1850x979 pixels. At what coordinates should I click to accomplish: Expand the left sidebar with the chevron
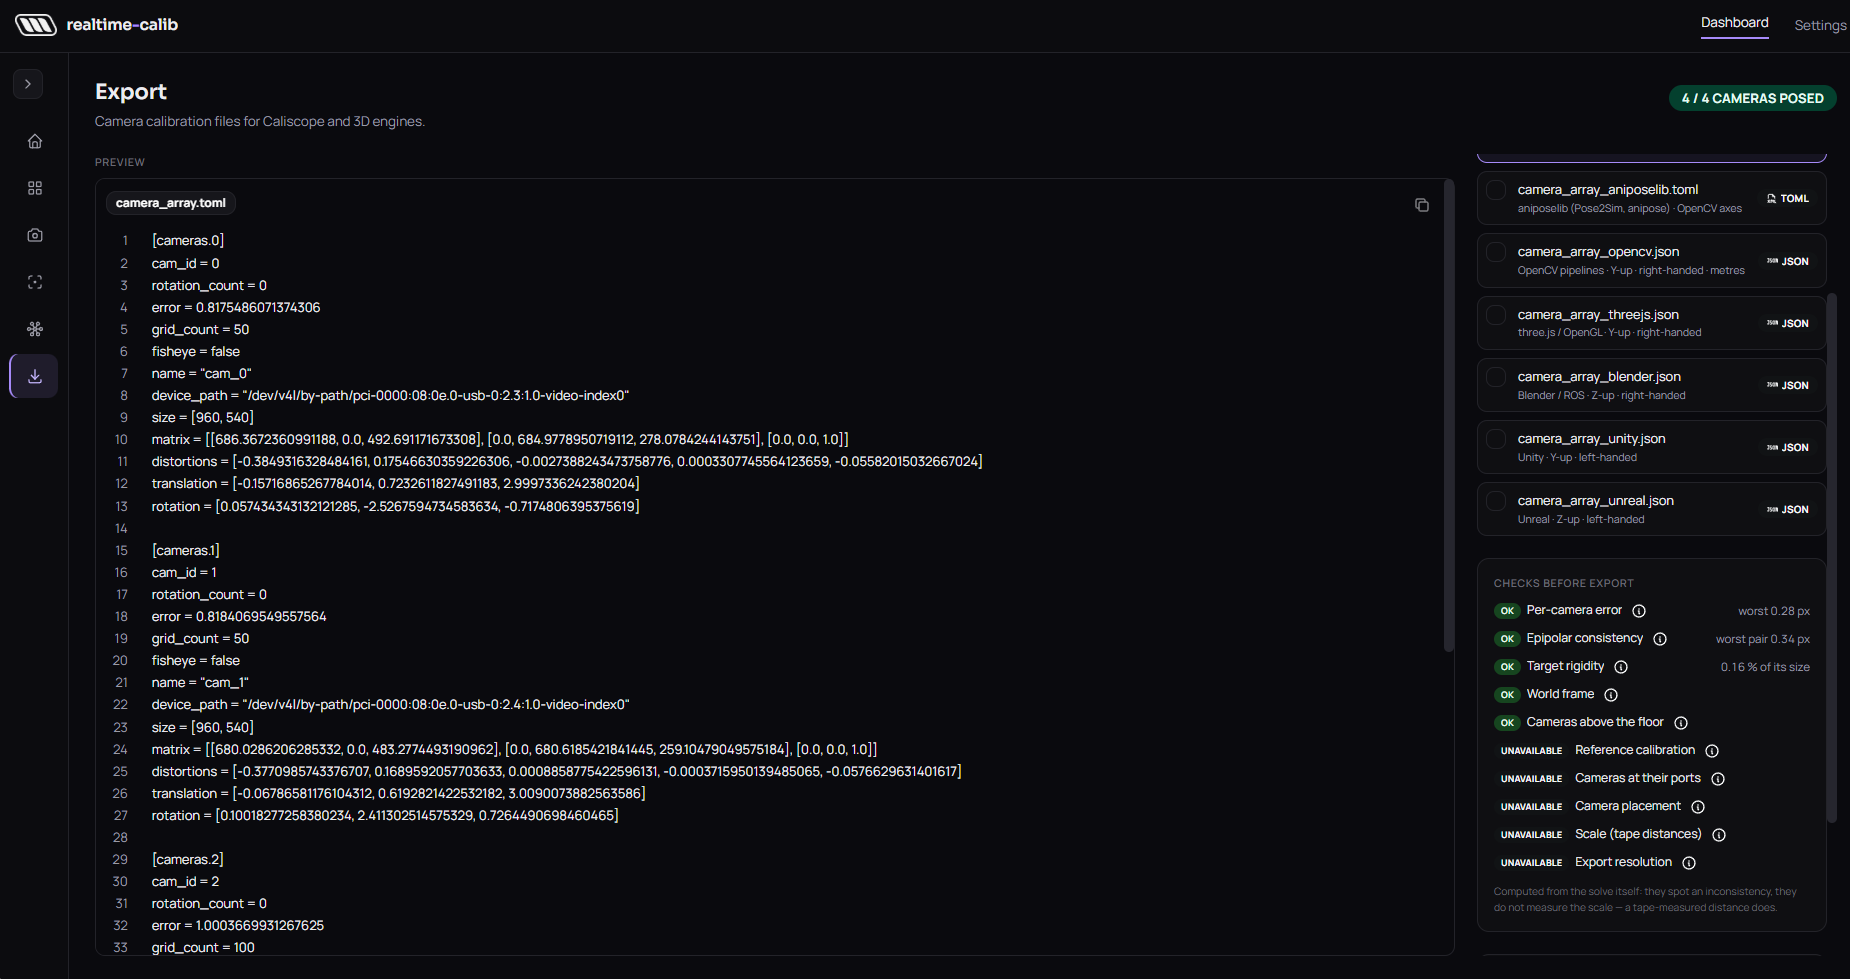click(28, 84)
